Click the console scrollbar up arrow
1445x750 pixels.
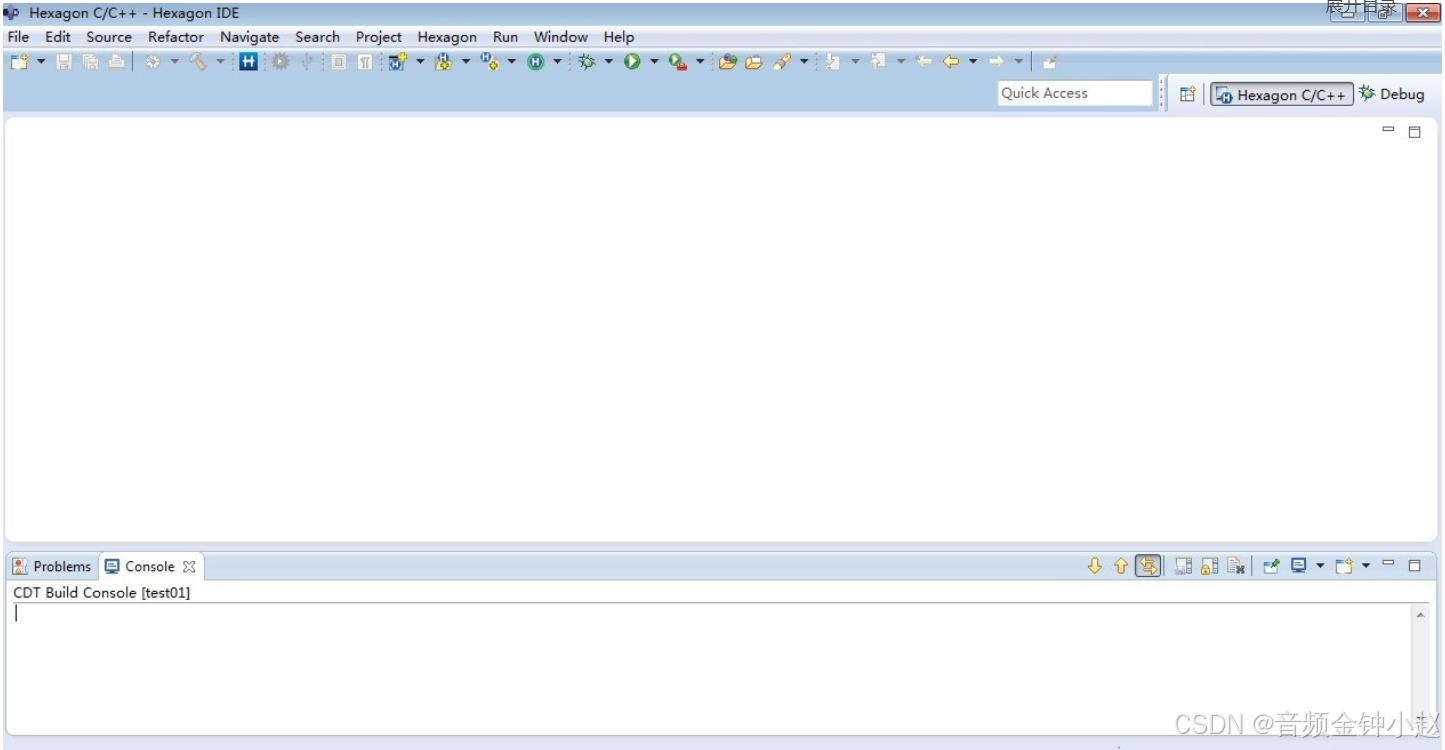point(1421,615)
